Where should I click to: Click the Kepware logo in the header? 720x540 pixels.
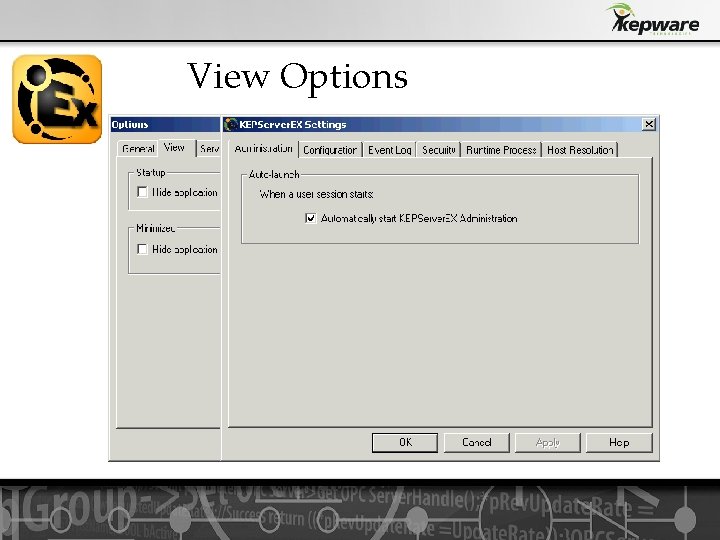tap(652, 19)
